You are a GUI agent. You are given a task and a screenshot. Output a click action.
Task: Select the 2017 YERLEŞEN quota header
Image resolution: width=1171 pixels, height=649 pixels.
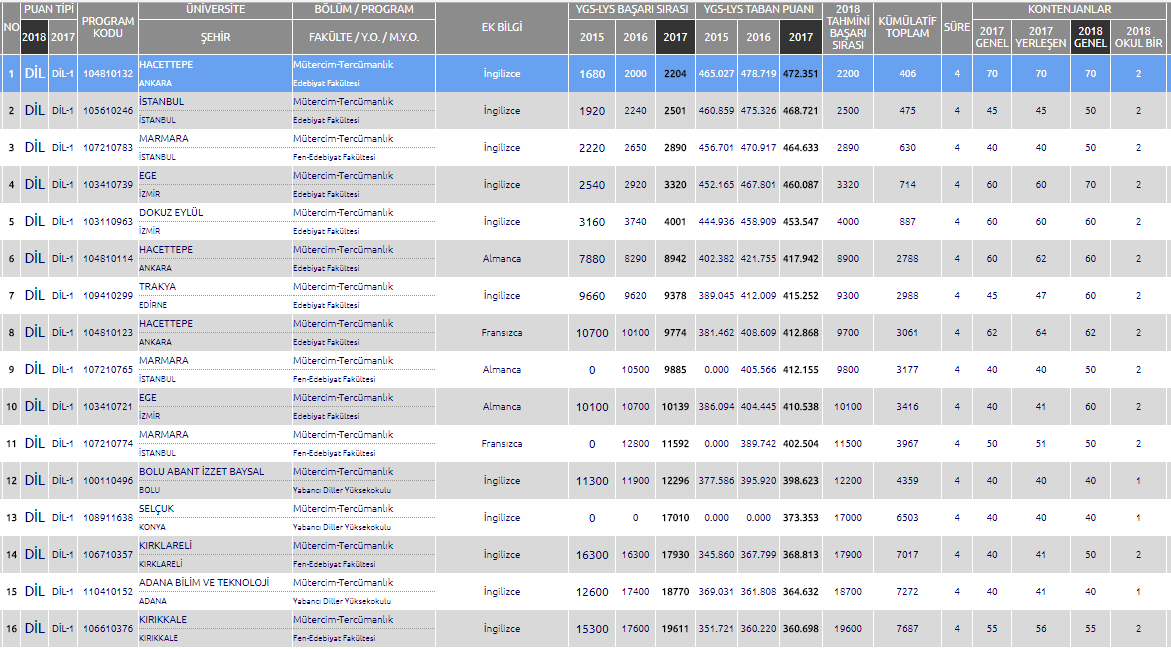coord(1040,37)
